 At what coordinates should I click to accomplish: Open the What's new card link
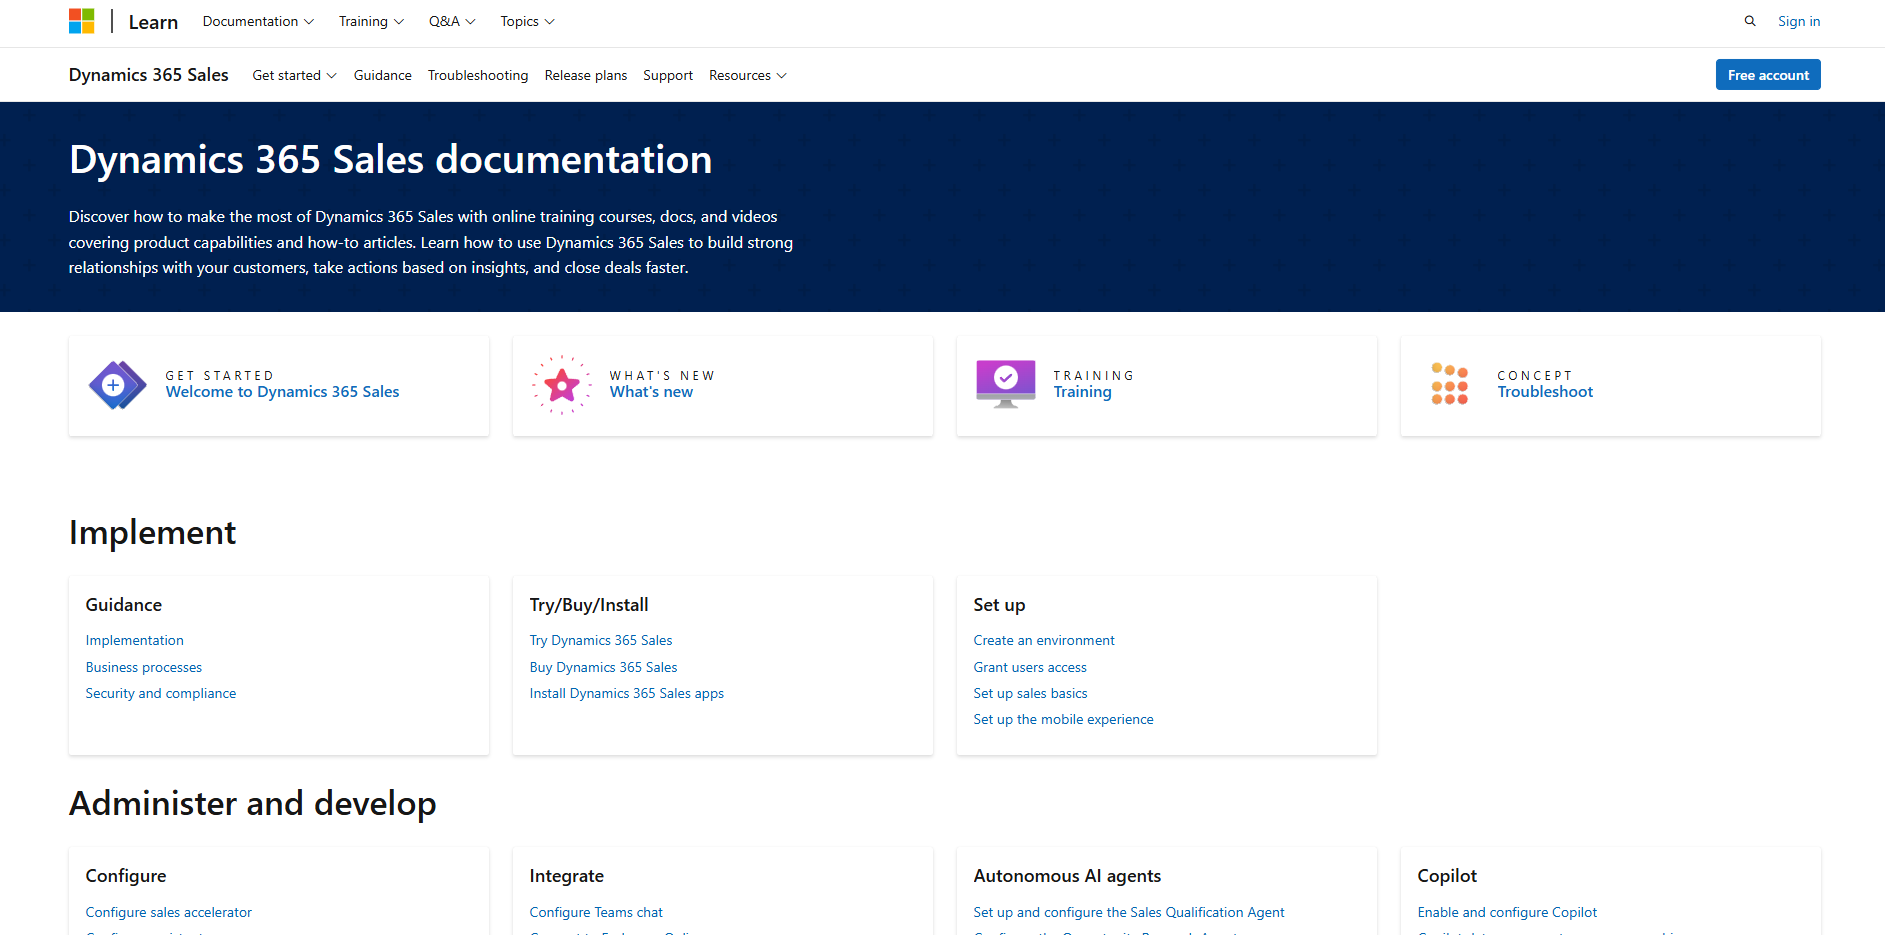651,392
